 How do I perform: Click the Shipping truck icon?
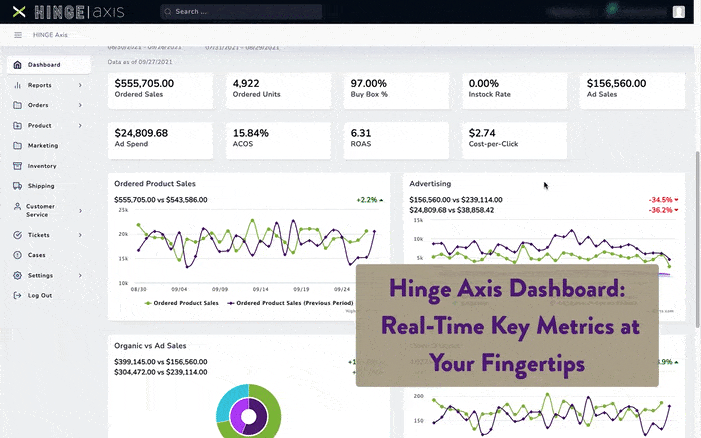tap(17, 186)
